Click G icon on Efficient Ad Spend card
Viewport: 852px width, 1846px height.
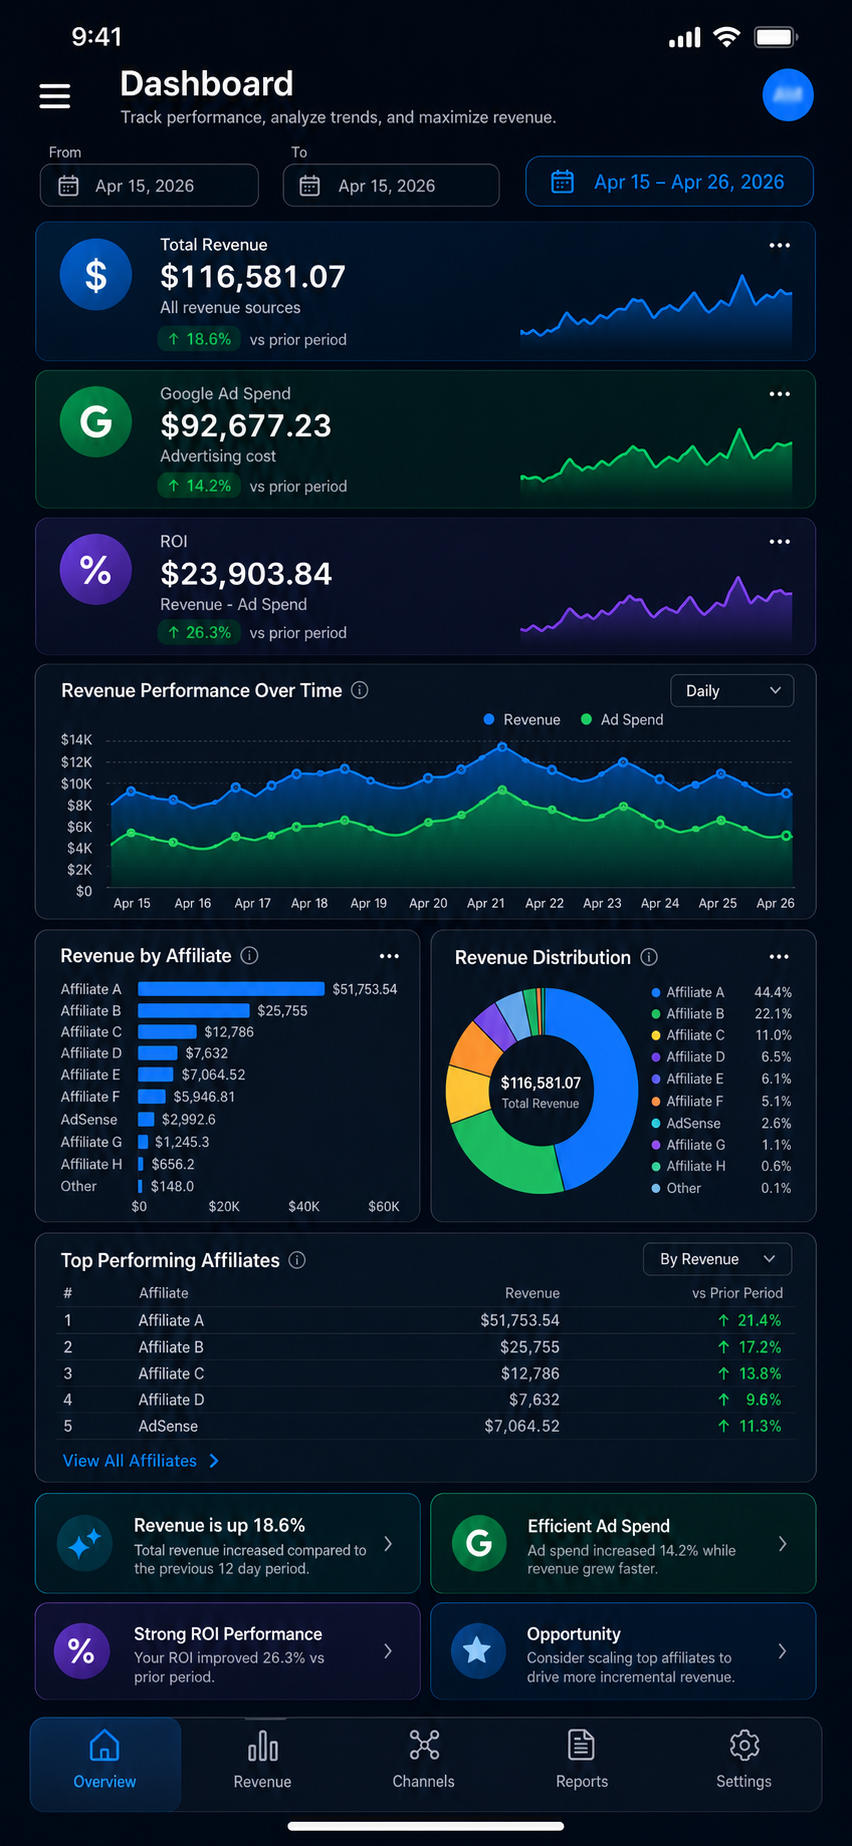pyautogui.click(x=479, y=1543)
